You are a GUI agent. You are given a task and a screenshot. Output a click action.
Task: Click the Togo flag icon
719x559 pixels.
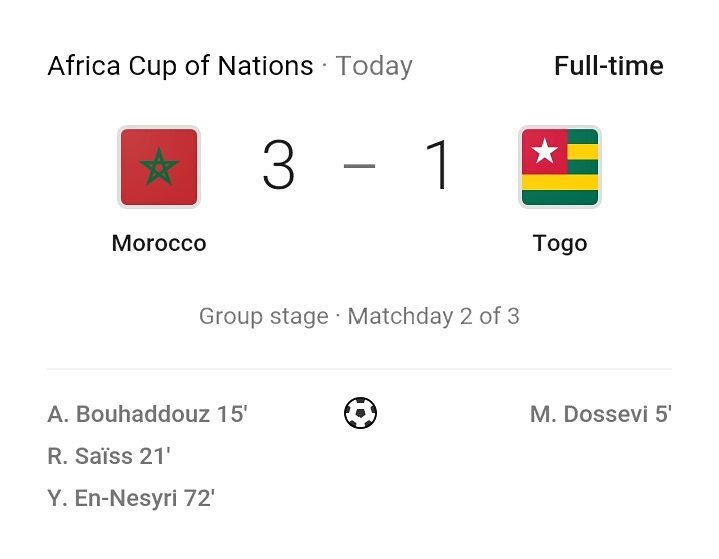click(x=559, y=167)
